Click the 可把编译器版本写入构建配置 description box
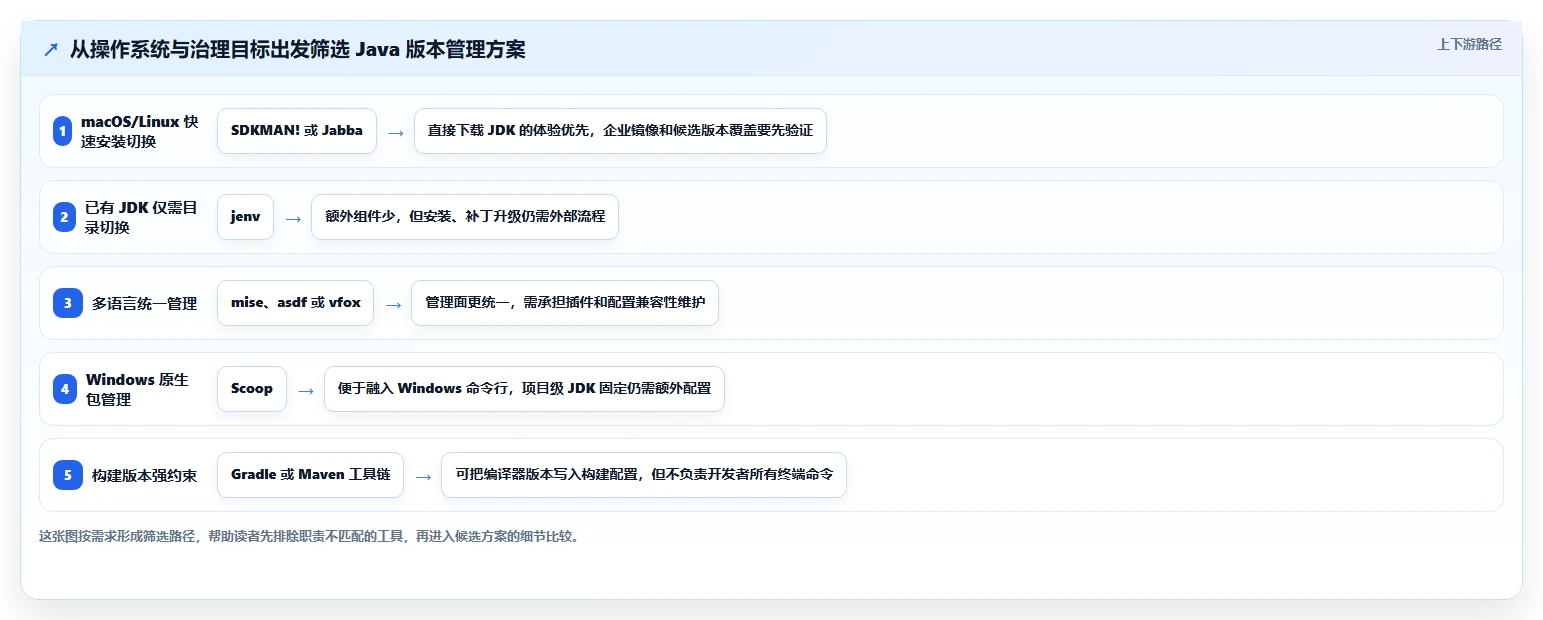Screen dimensions: 1543x620 click(644, 475)
